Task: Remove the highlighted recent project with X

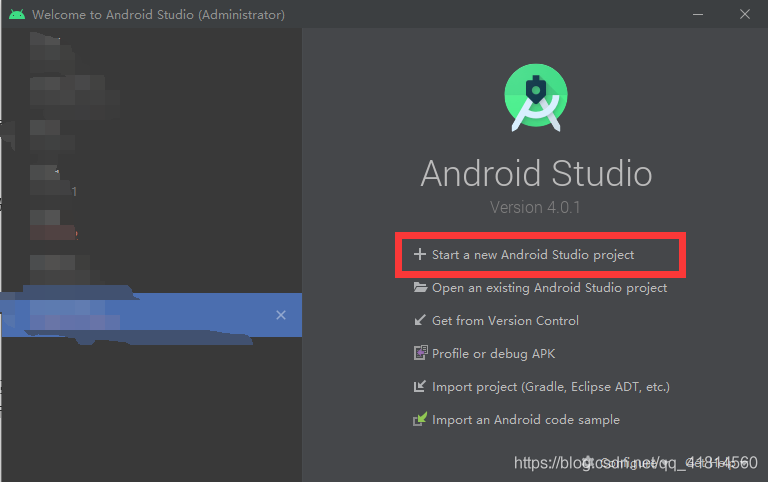Action: [281, 315]
